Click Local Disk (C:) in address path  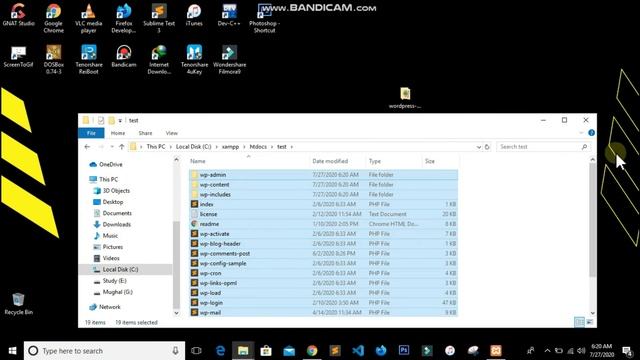pos(193,147)
